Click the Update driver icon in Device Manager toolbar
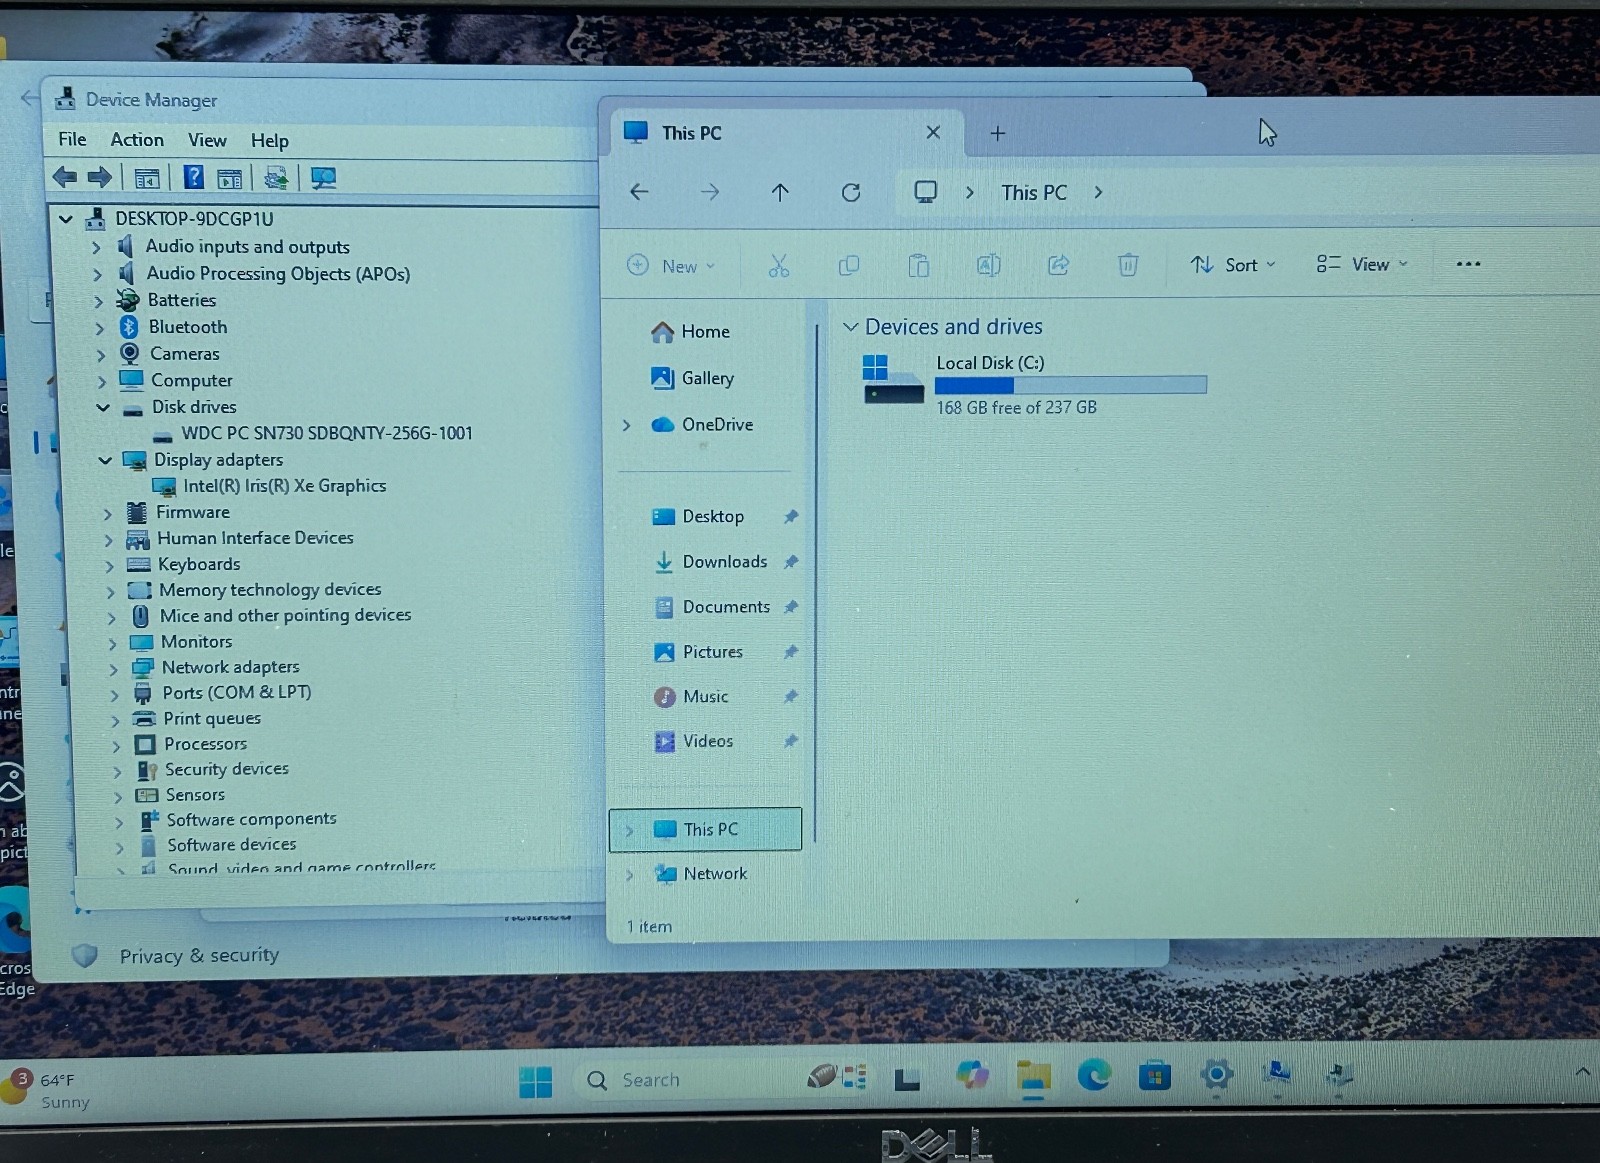 275,179
